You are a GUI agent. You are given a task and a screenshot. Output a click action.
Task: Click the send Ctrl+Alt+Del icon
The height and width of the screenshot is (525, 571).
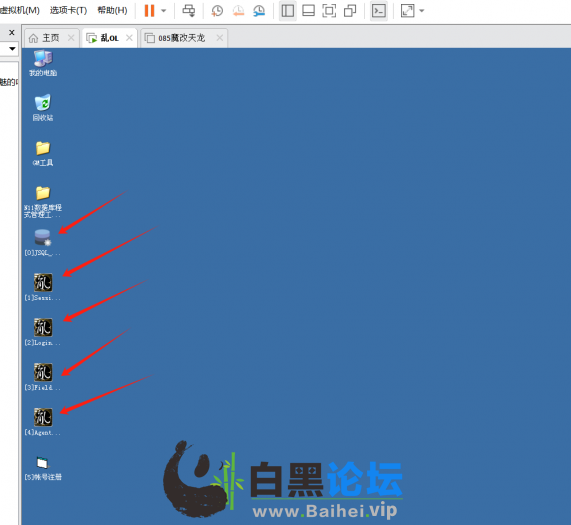pos(189,11)
